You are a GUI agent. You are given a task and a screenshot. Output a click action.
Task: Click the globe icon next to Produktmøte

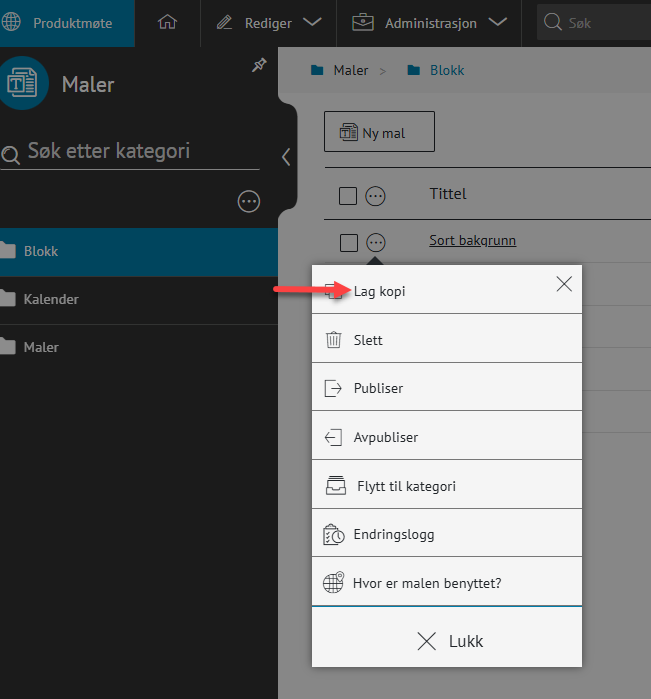click(13, 23)
